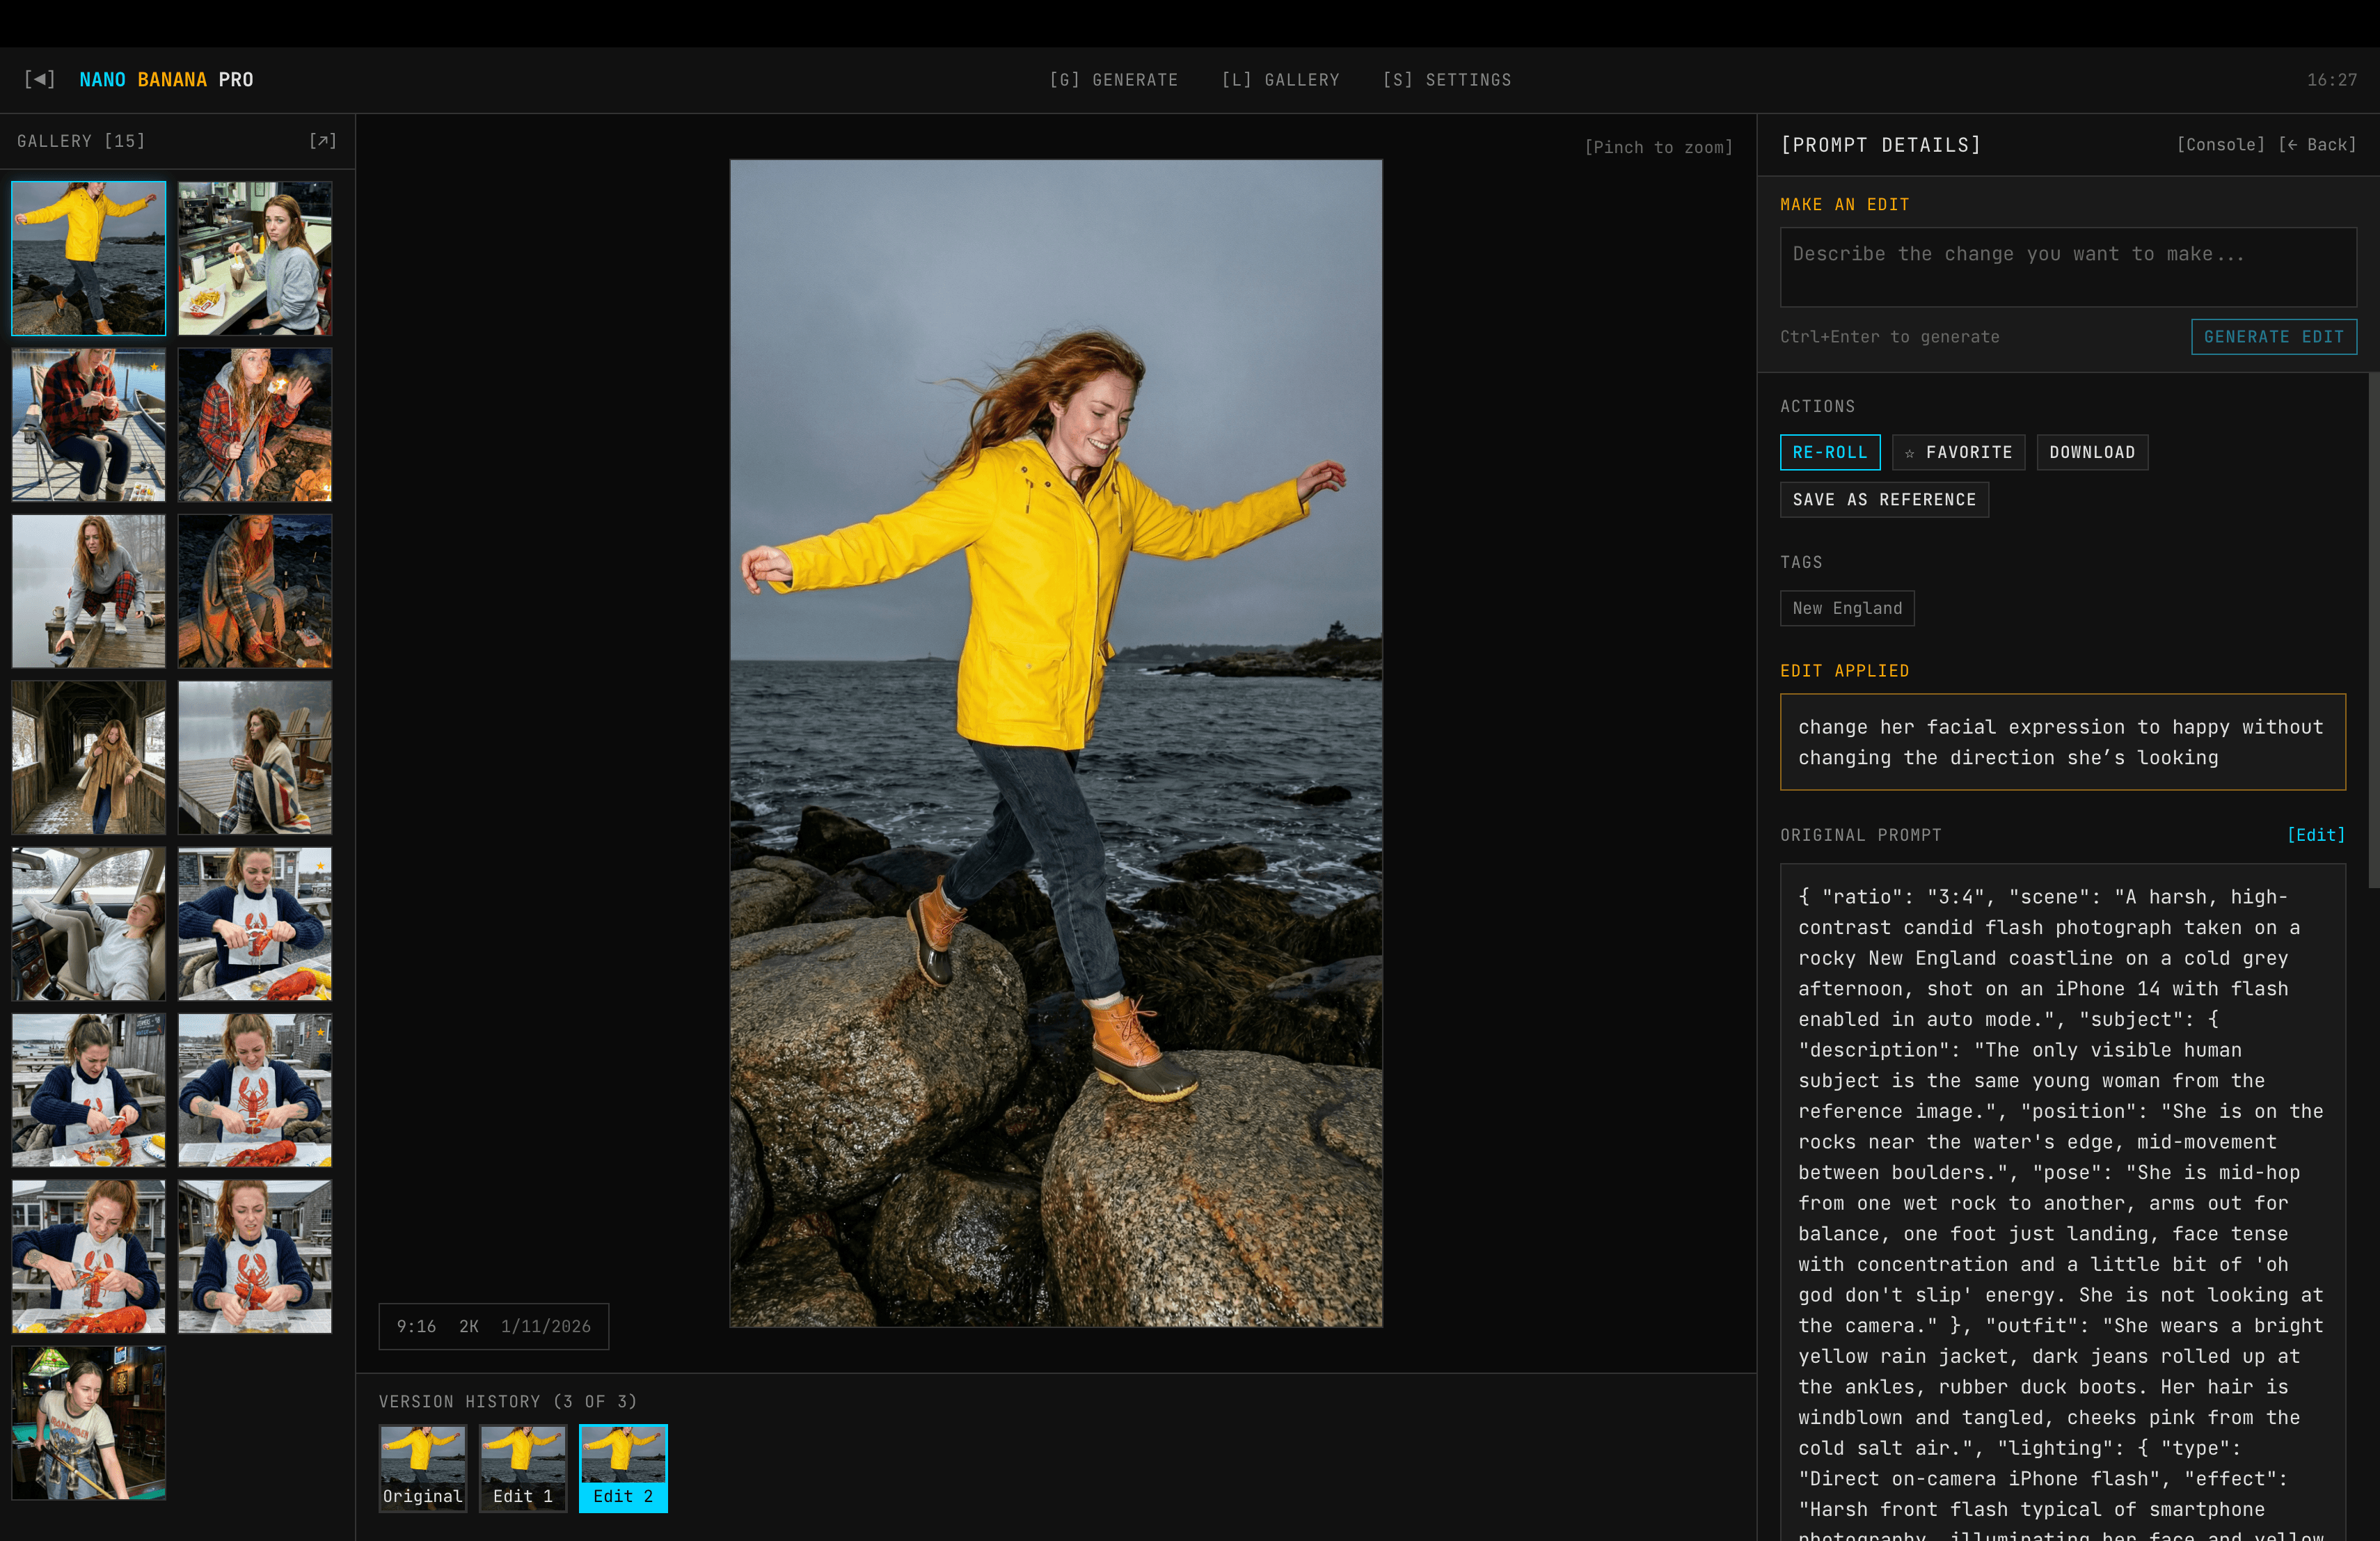This screenshot has width=2380, height=1541.
Task: Download the current image
Action: tap(2091, 452)
